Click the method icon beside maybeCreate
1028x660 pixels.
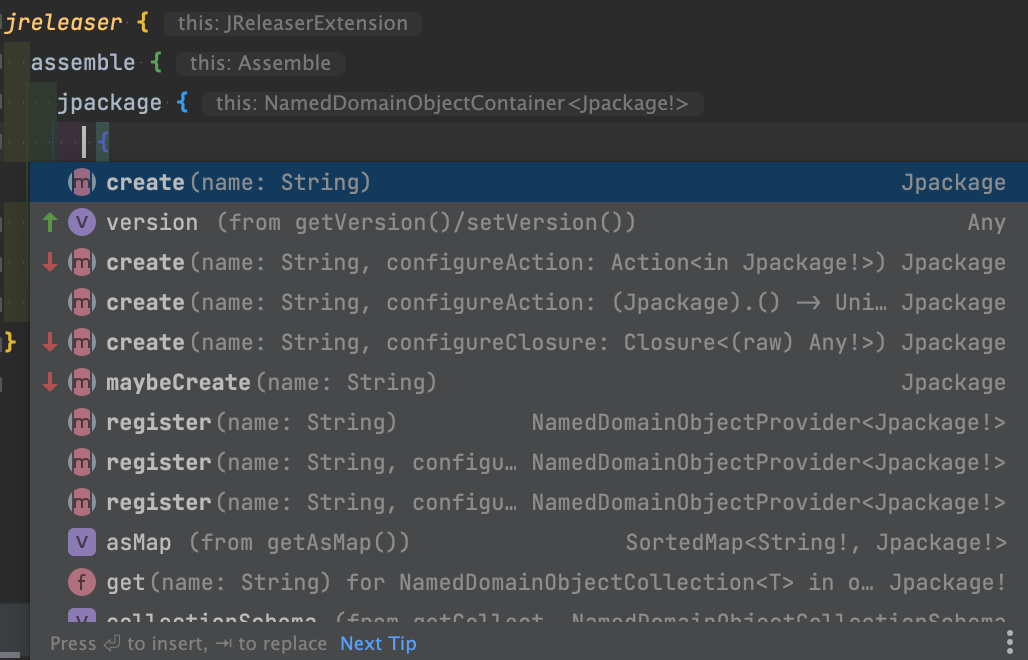click(82, 382)
